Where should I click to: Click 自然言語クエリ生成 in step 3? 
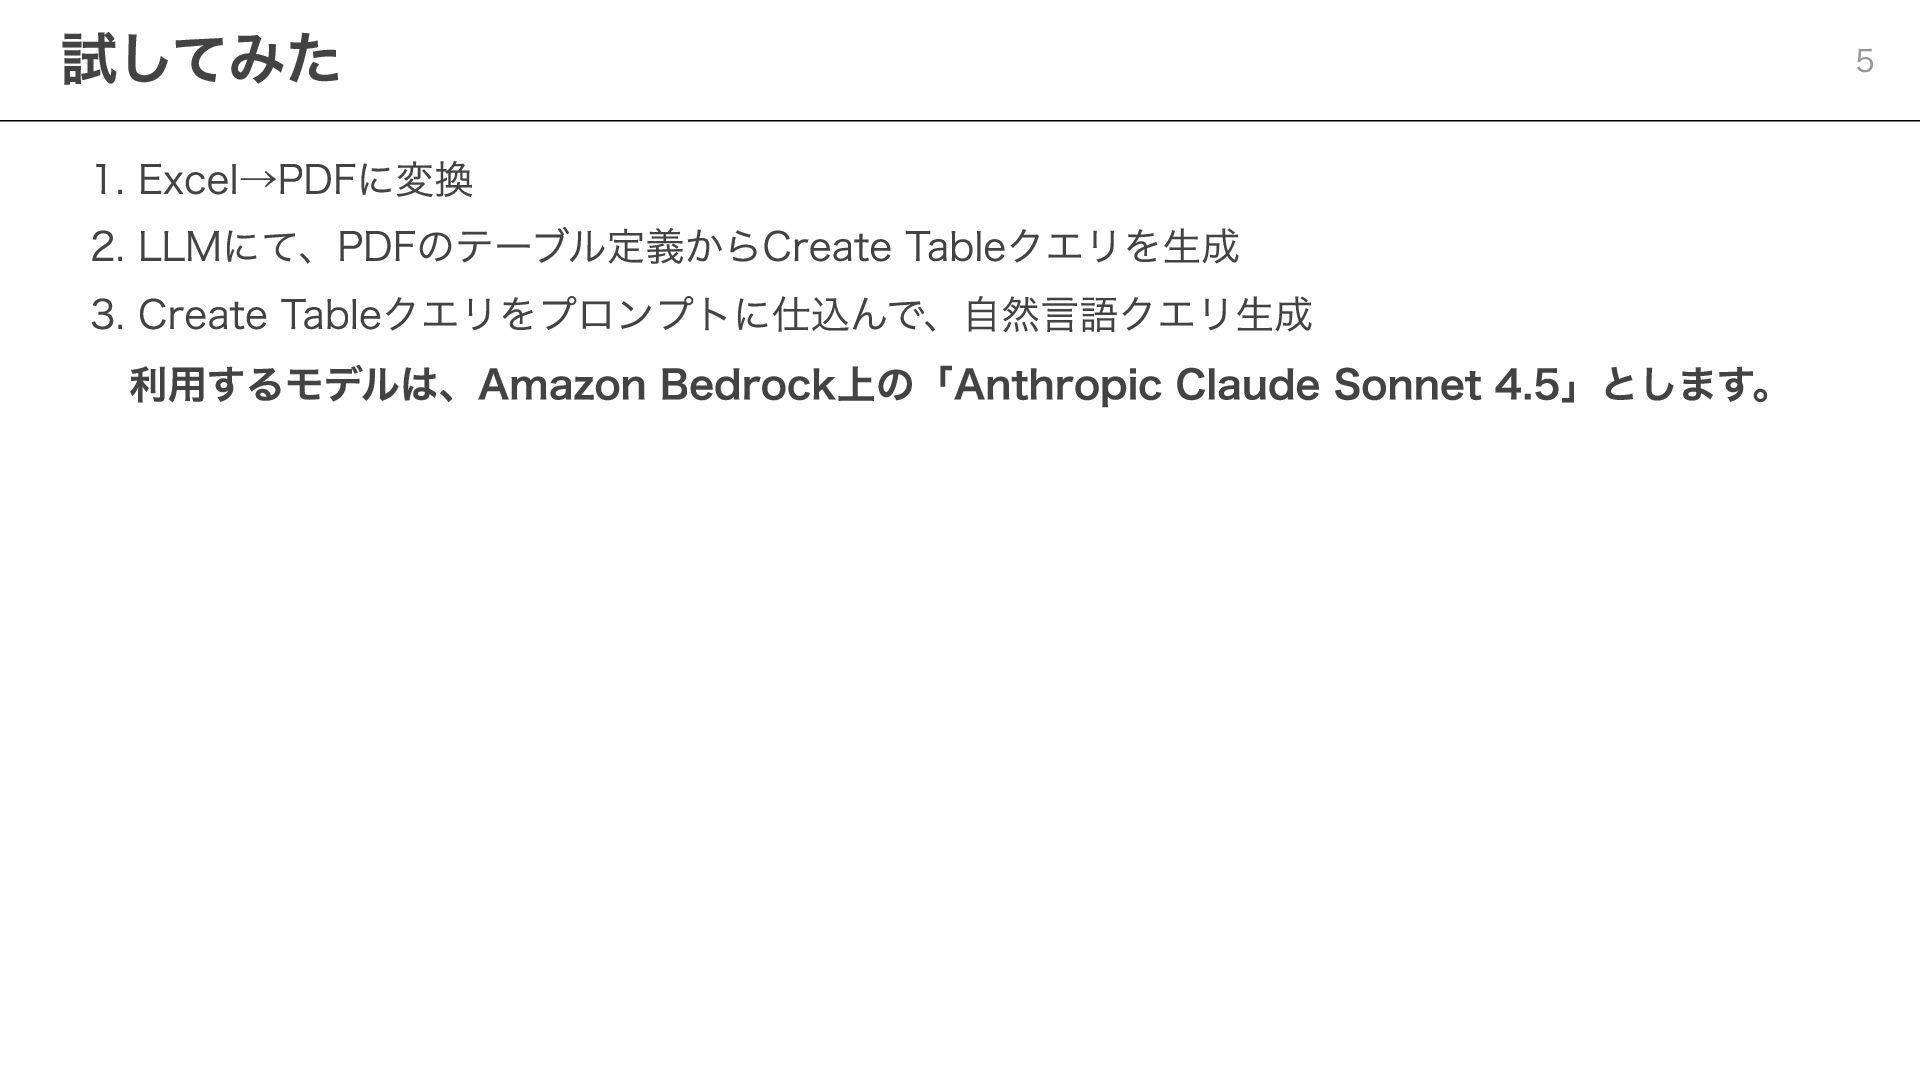pyautogui.click(x=1137, y=315)
